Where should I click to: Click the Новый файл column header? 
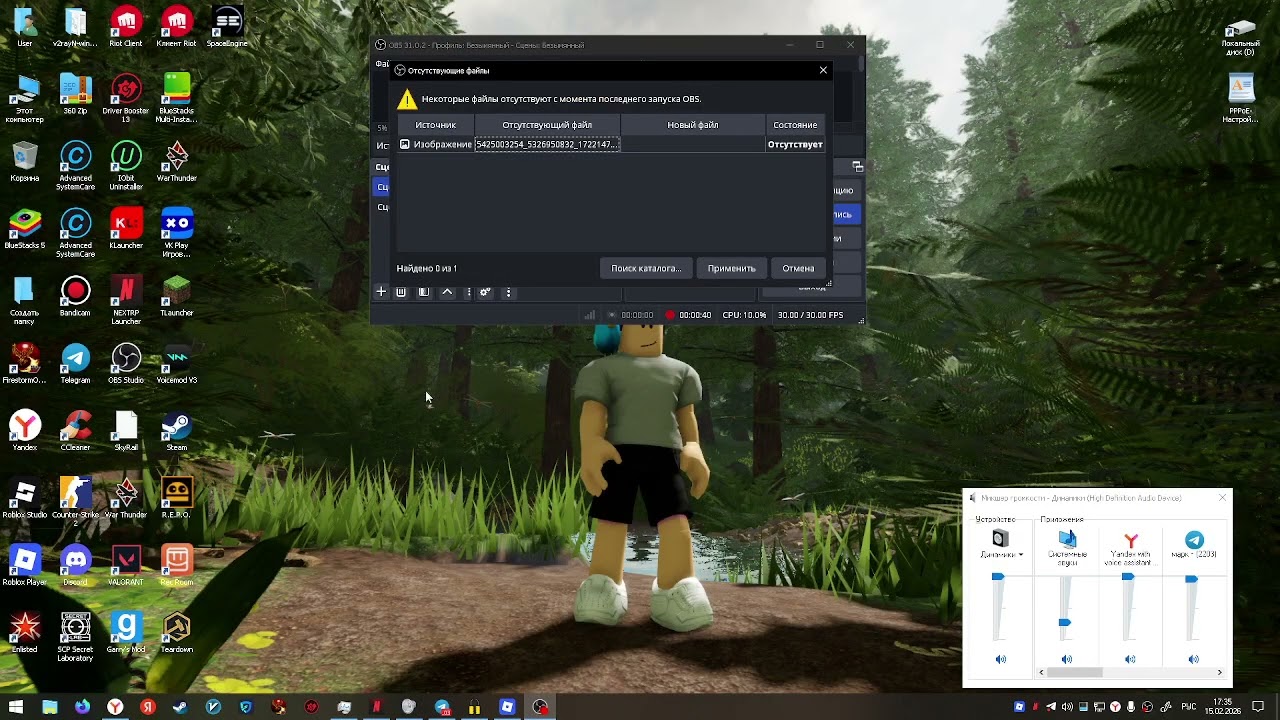[x=693, y=125]
